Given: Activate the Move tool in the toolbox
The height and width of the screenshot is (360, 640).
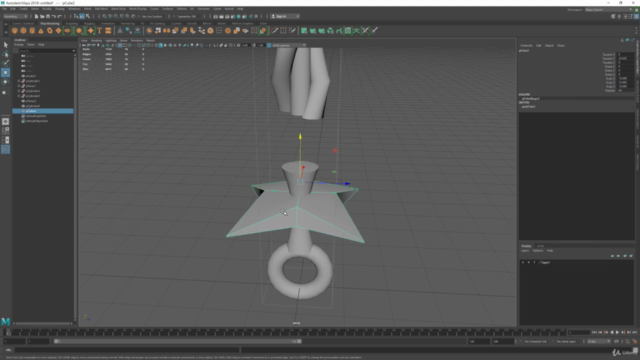Looking at the screenshot, I should [5, 73].
